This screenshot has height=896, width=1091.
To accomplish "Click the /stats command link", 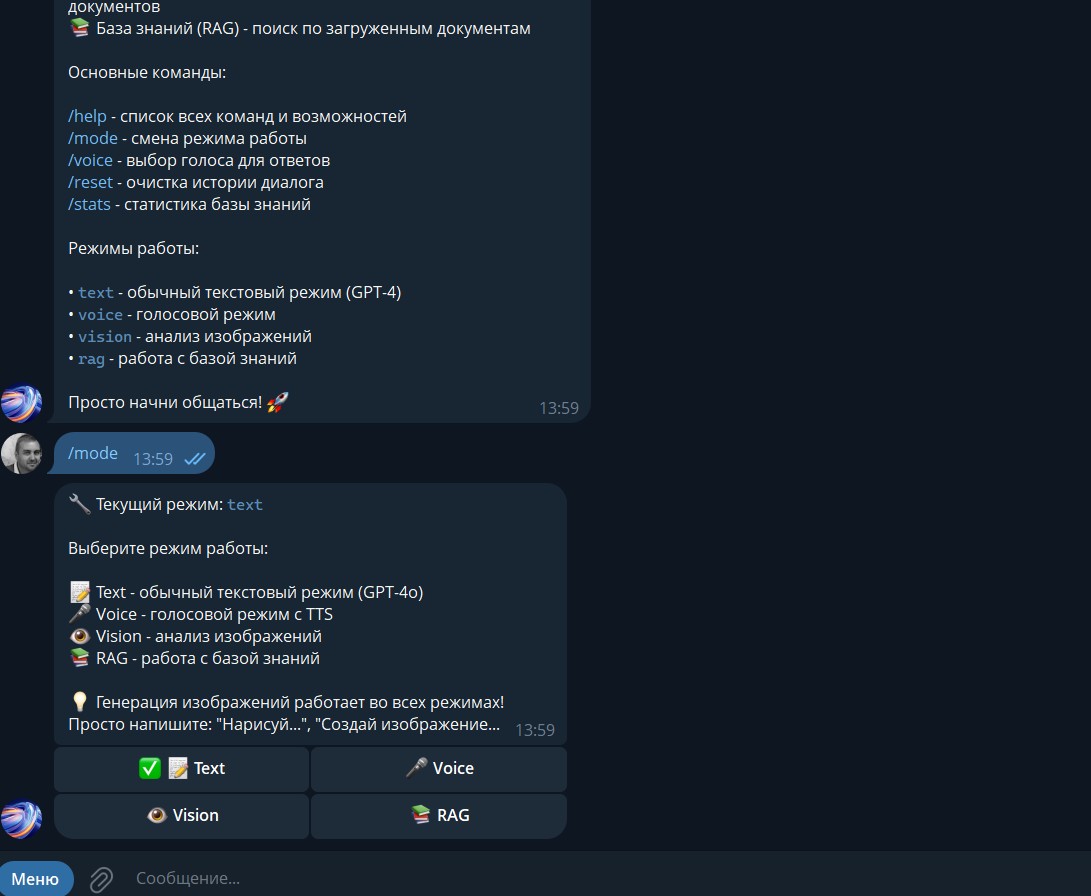I will point(89,205).
